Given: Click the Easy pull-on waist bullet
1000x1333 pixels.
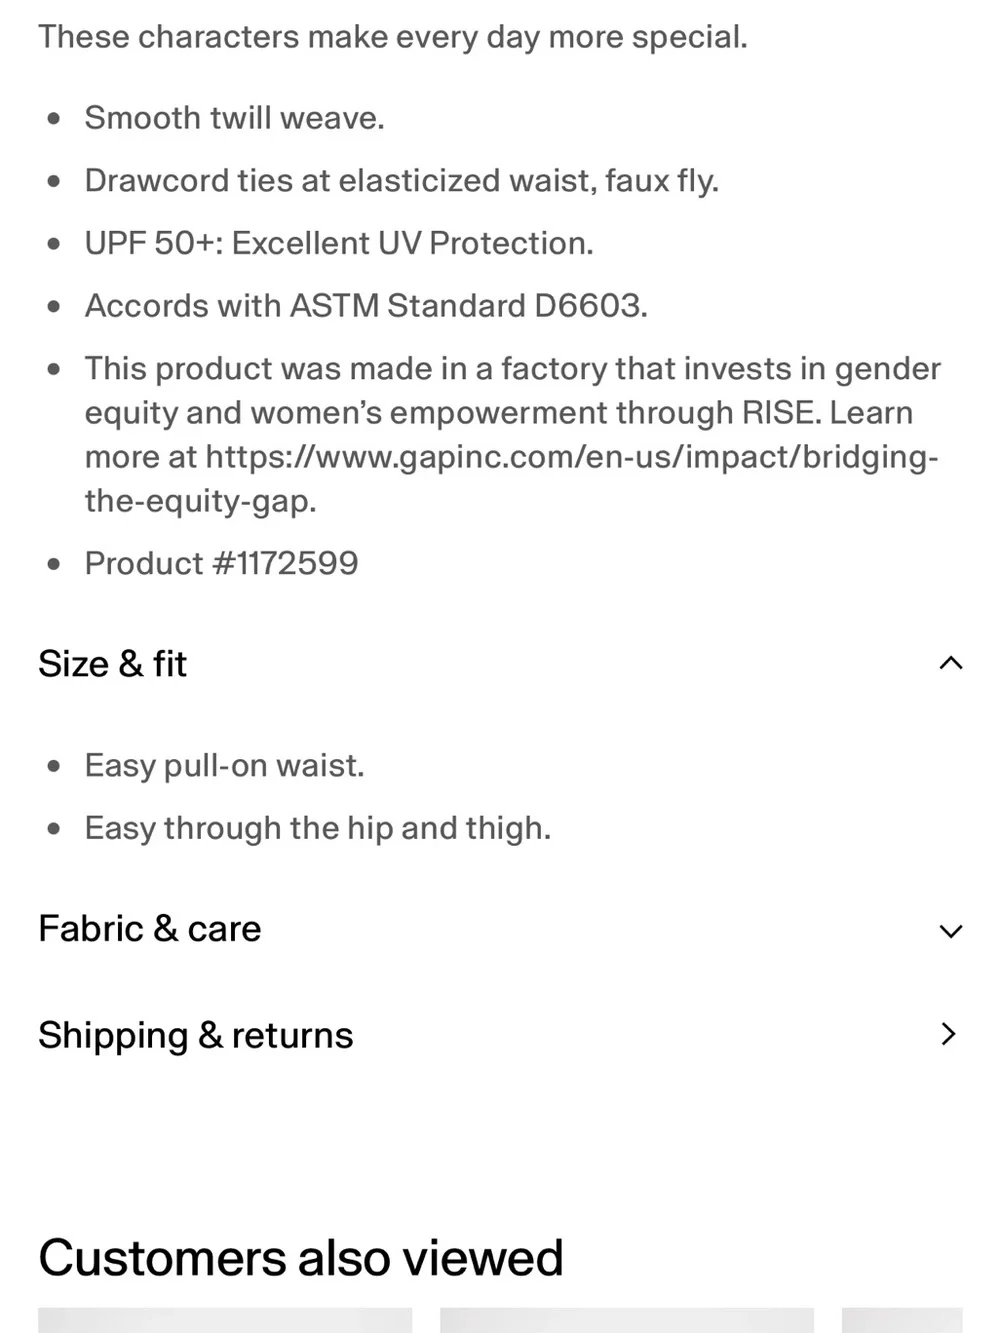Looking at the screenshot, I should point(224,766).
